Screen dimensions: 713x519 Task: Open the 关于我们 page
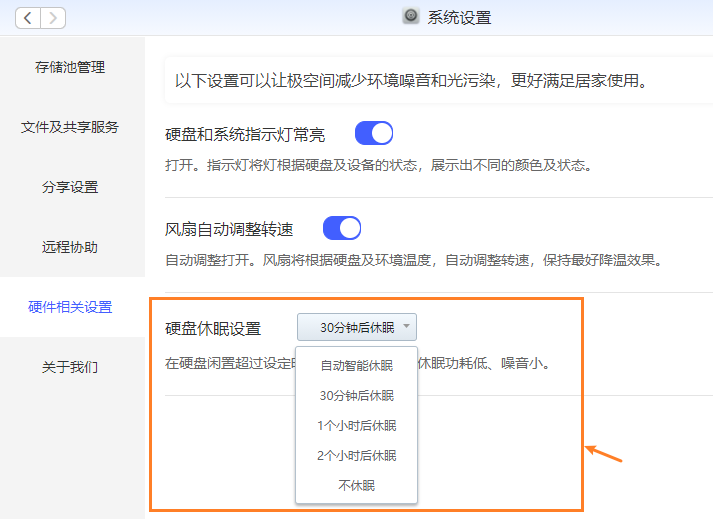pyautogui.click(x=70, y=367)
